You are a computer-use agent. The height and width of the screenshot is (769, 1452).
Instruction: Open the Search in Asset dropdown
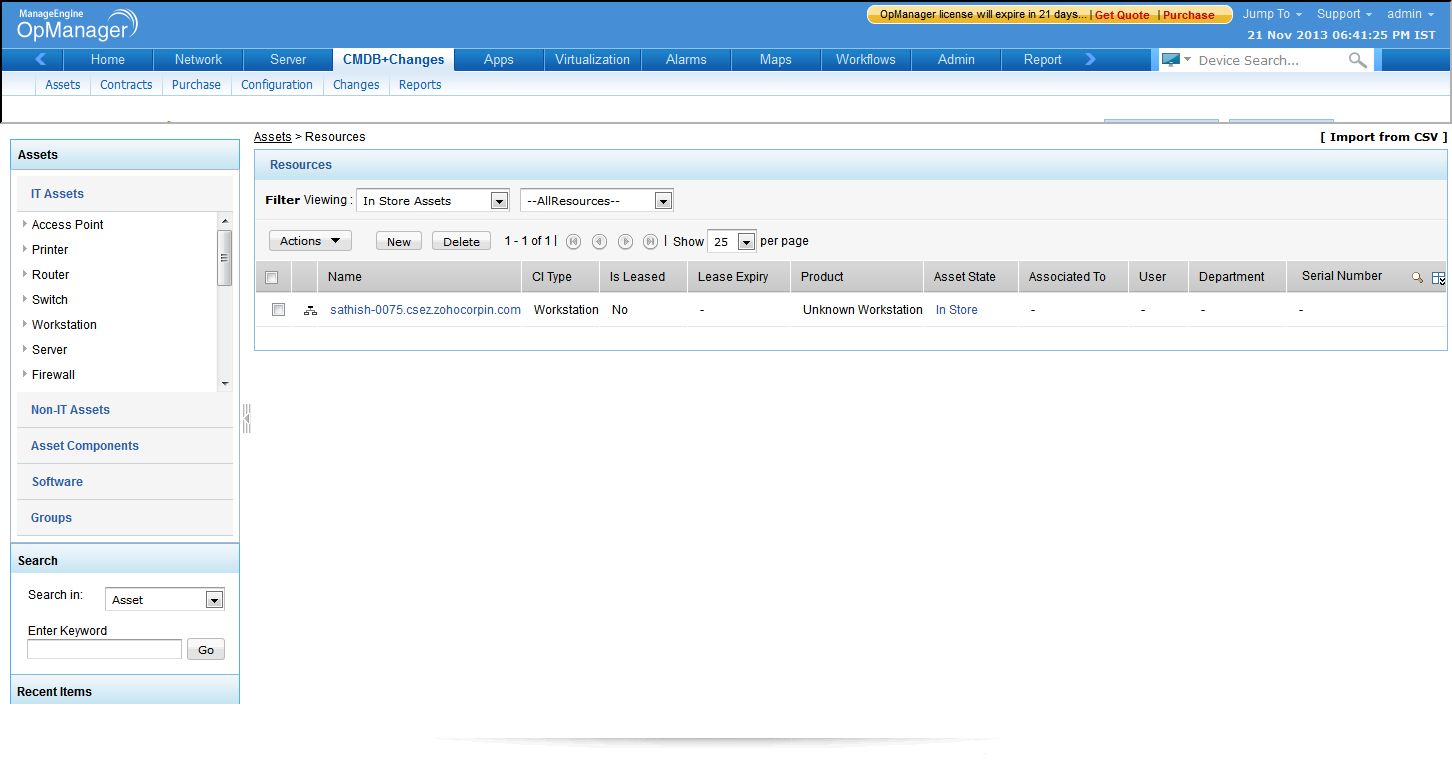click(x=165, y=599)
